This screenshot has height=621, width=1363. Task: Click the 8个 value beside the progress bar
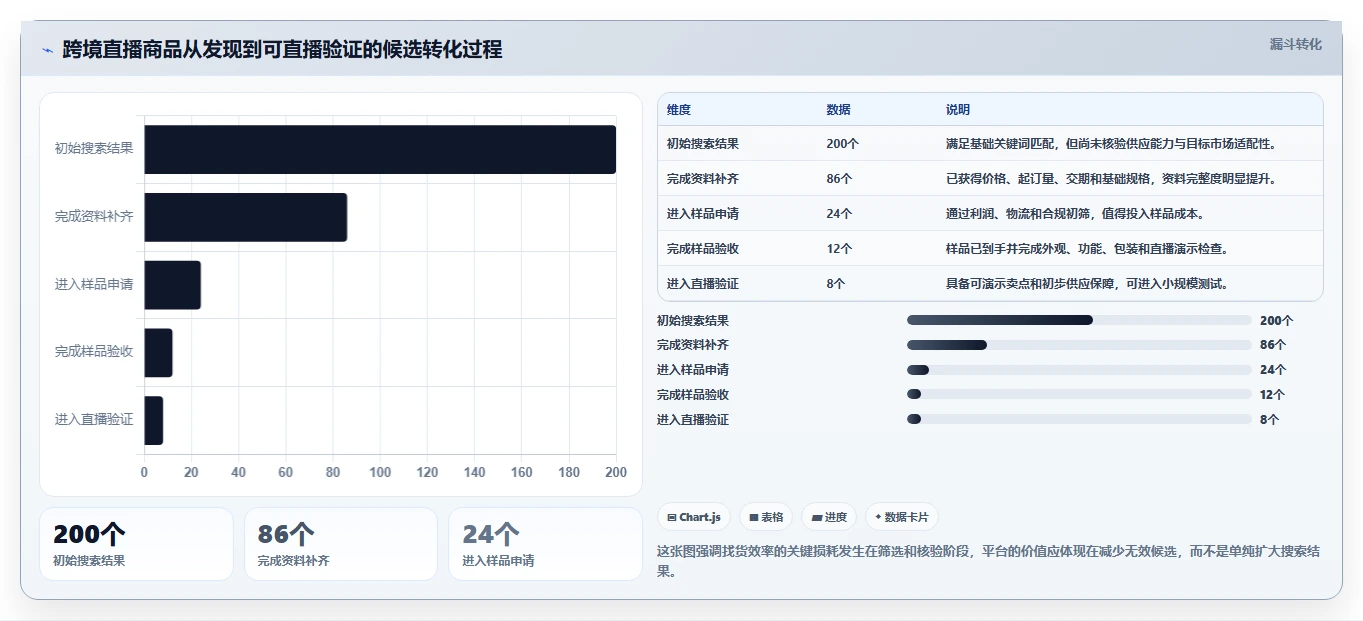point(1270,420)
